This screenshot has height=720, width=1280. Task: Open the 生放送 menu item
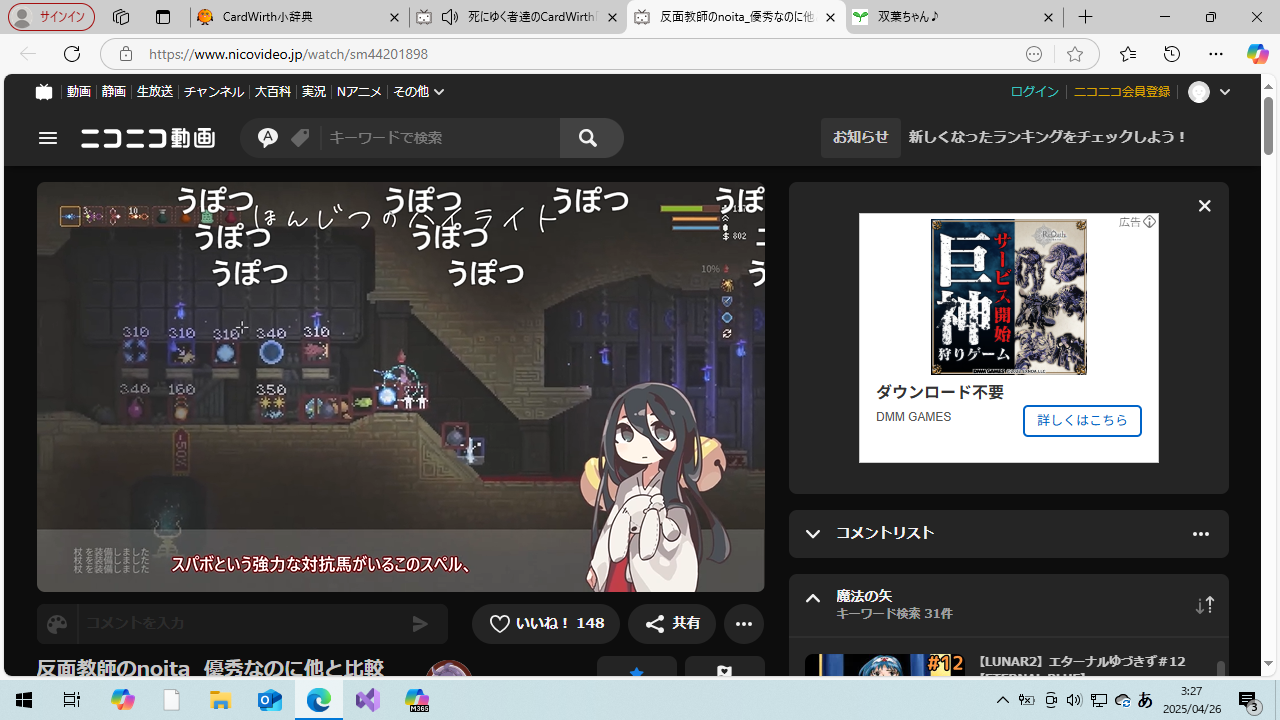pyautogui.click(x=155, y=91)
